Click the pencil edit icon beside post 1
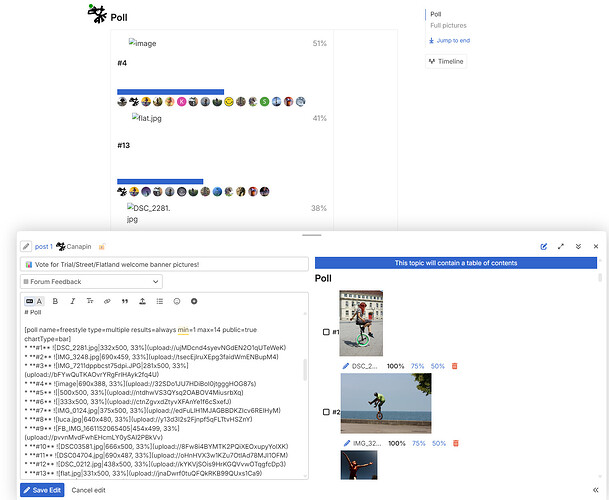 pos(26,246)
